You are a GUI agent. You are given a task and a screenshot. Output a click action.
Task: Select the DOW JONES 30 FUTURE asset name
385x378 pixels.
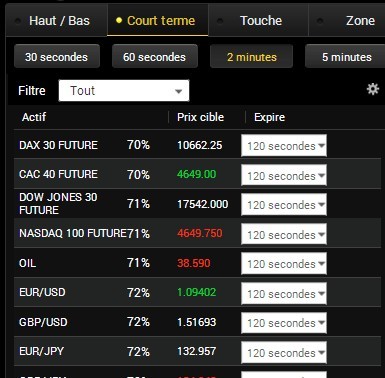pyautogui.click(x=58, y=204)
